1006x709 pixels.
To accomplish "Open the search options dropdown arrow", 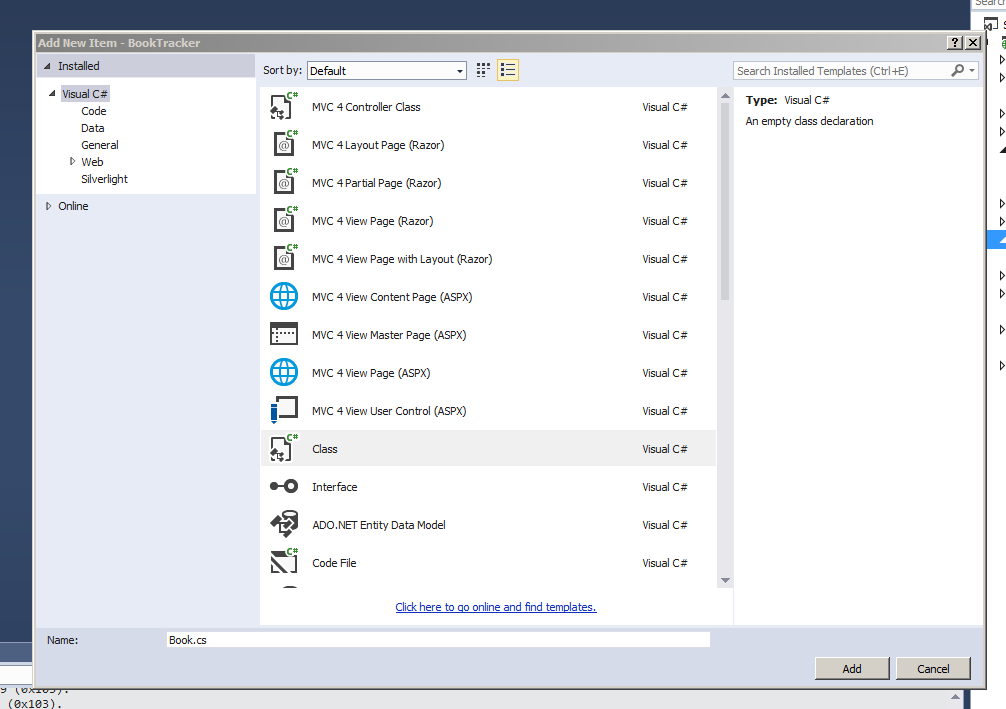I will 972,70.
